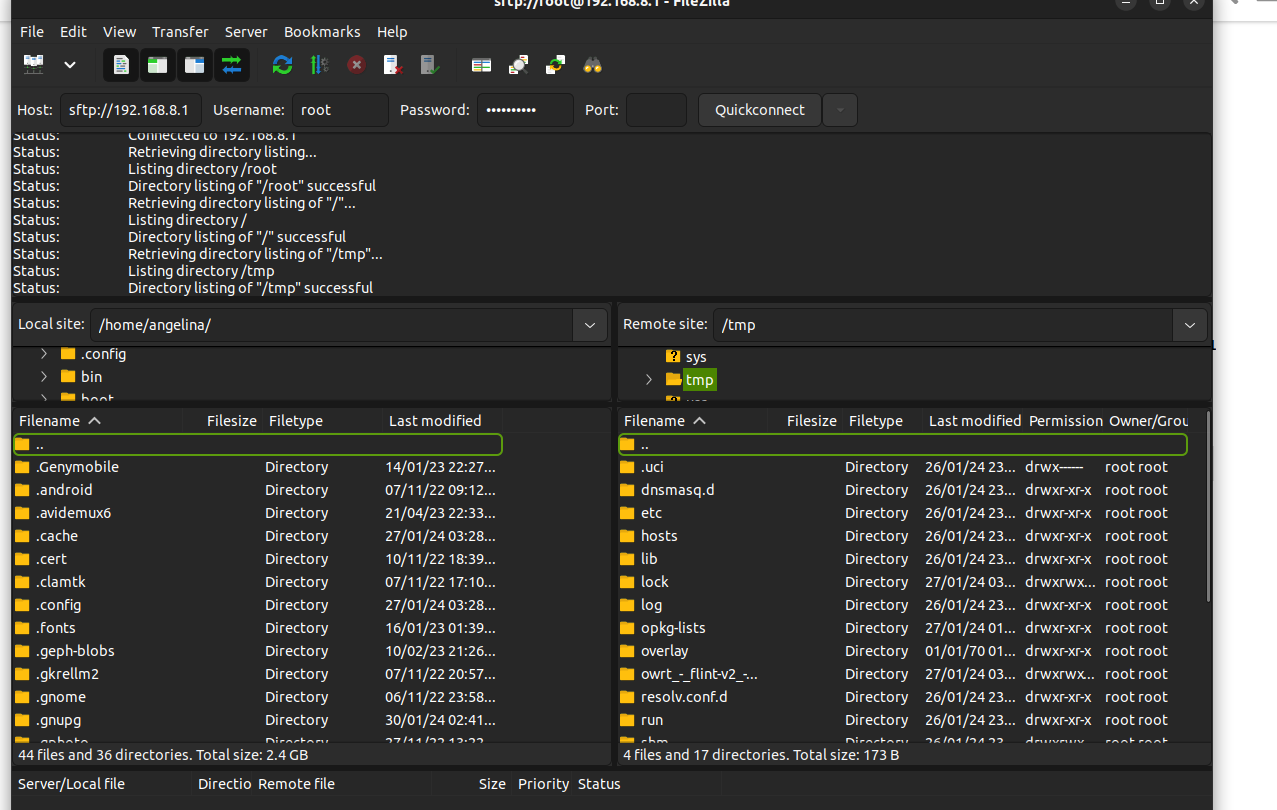Toggle the message log display
The width and height of the screenshot is (1277, 810).
[121, 65]
